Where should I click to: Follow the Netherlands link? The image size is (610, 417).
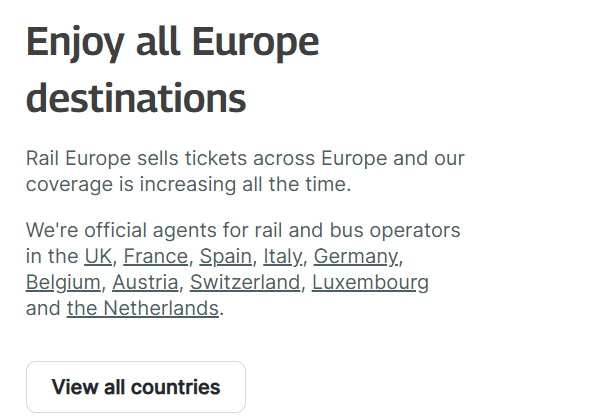tap(142, 308)
